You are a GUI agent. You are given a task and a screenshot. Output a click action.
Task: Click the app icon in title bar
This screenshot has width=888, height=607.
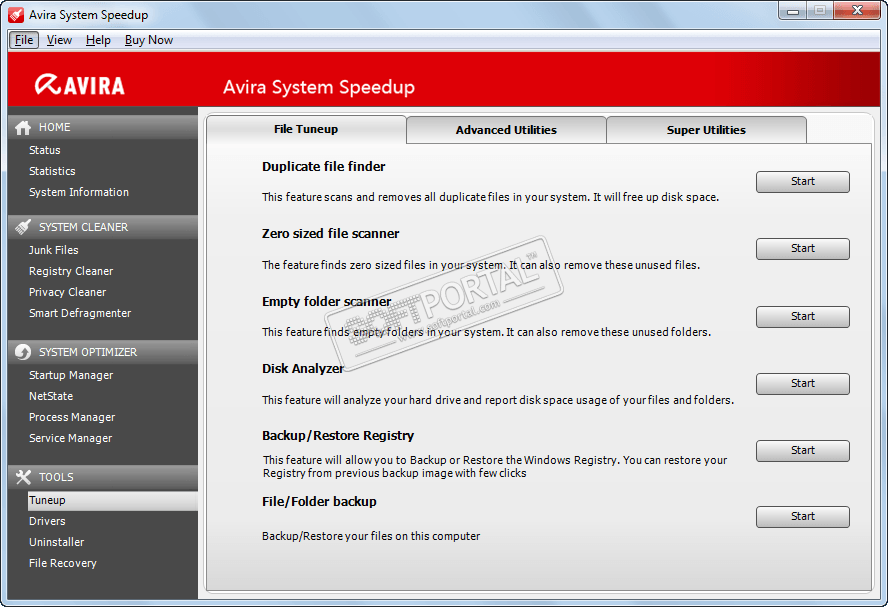pyautogui.click(x=16, y=15)
